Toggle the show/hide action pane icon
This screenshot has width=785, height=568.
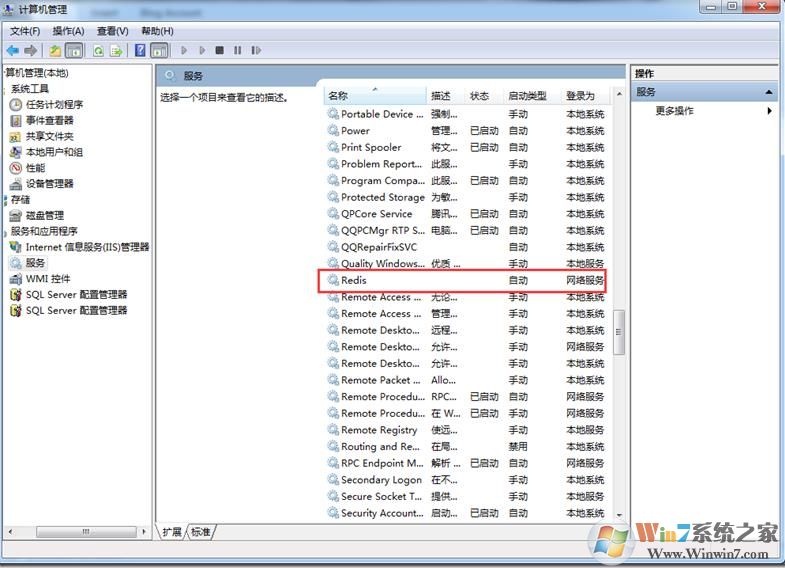click(x=159, y=50)
